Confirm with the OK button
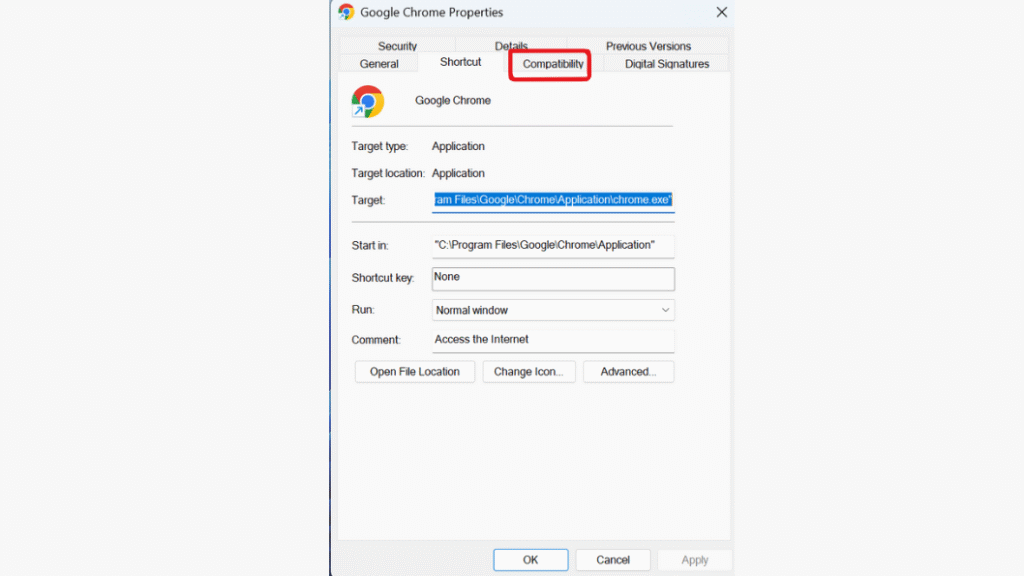1024x576 pixels. (x=530, y=560)
